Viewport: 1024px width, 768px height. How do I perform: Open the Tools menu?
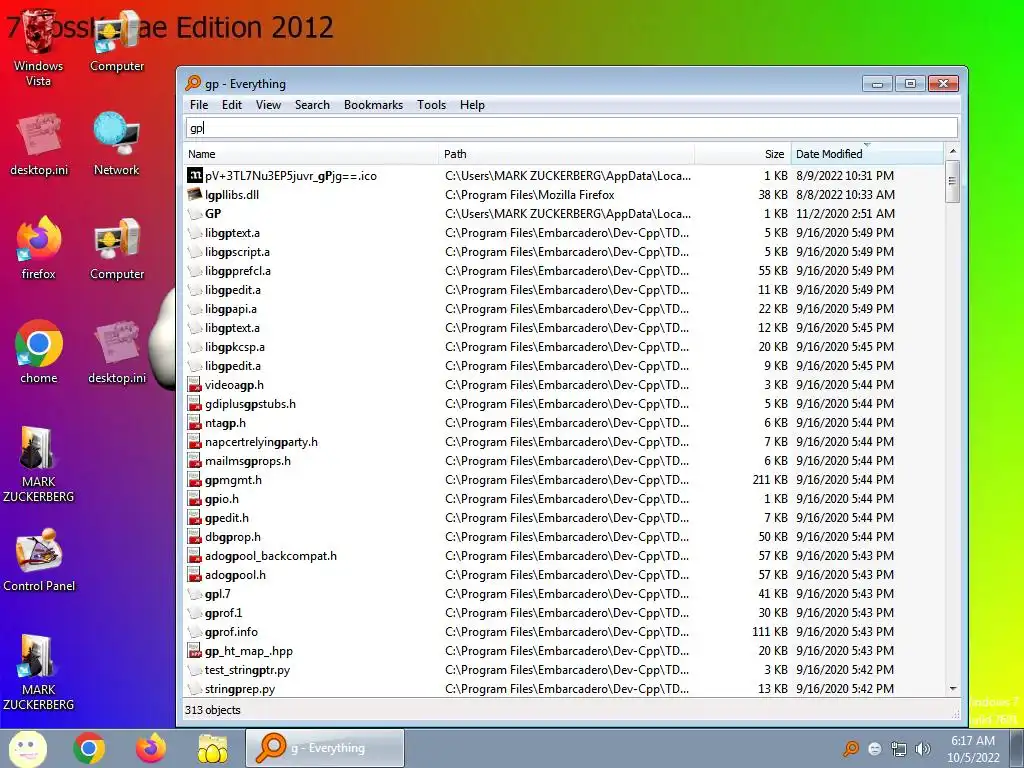coord(432,104)
